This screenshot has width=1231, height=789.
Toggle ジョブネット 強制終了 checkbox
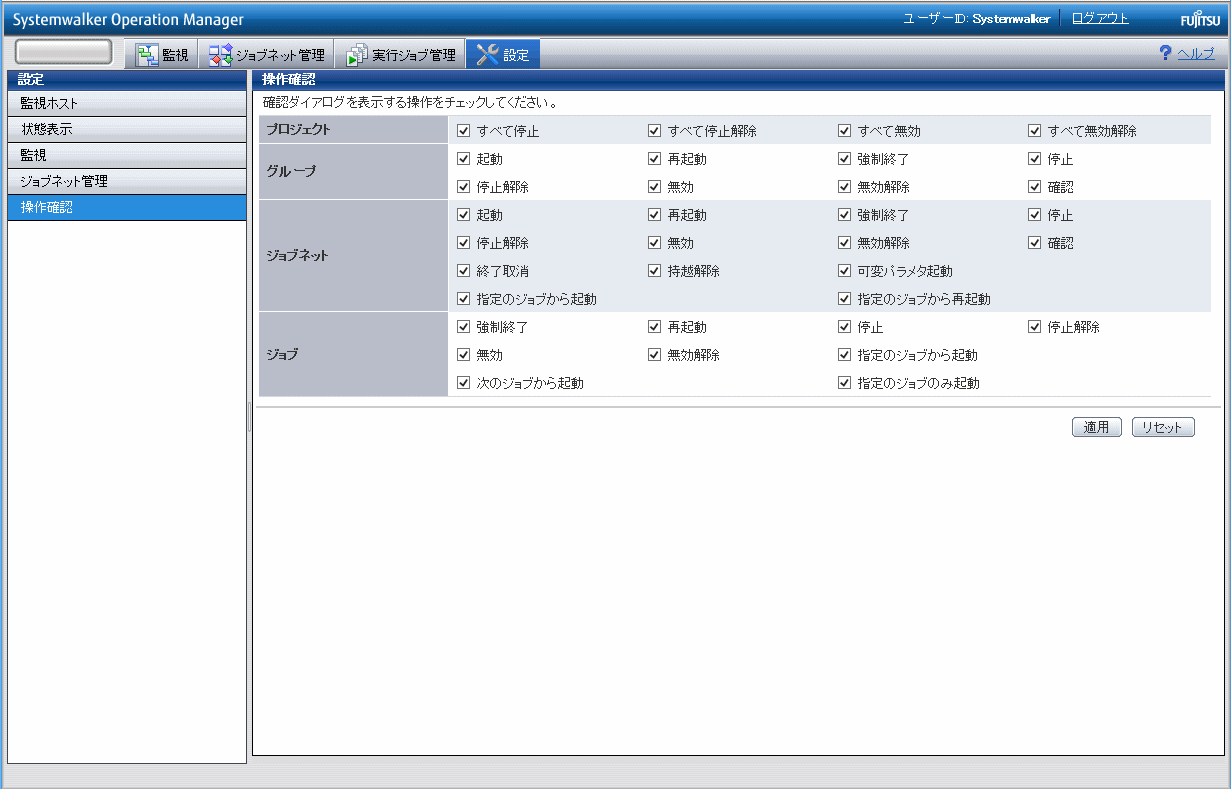[845, 214]
